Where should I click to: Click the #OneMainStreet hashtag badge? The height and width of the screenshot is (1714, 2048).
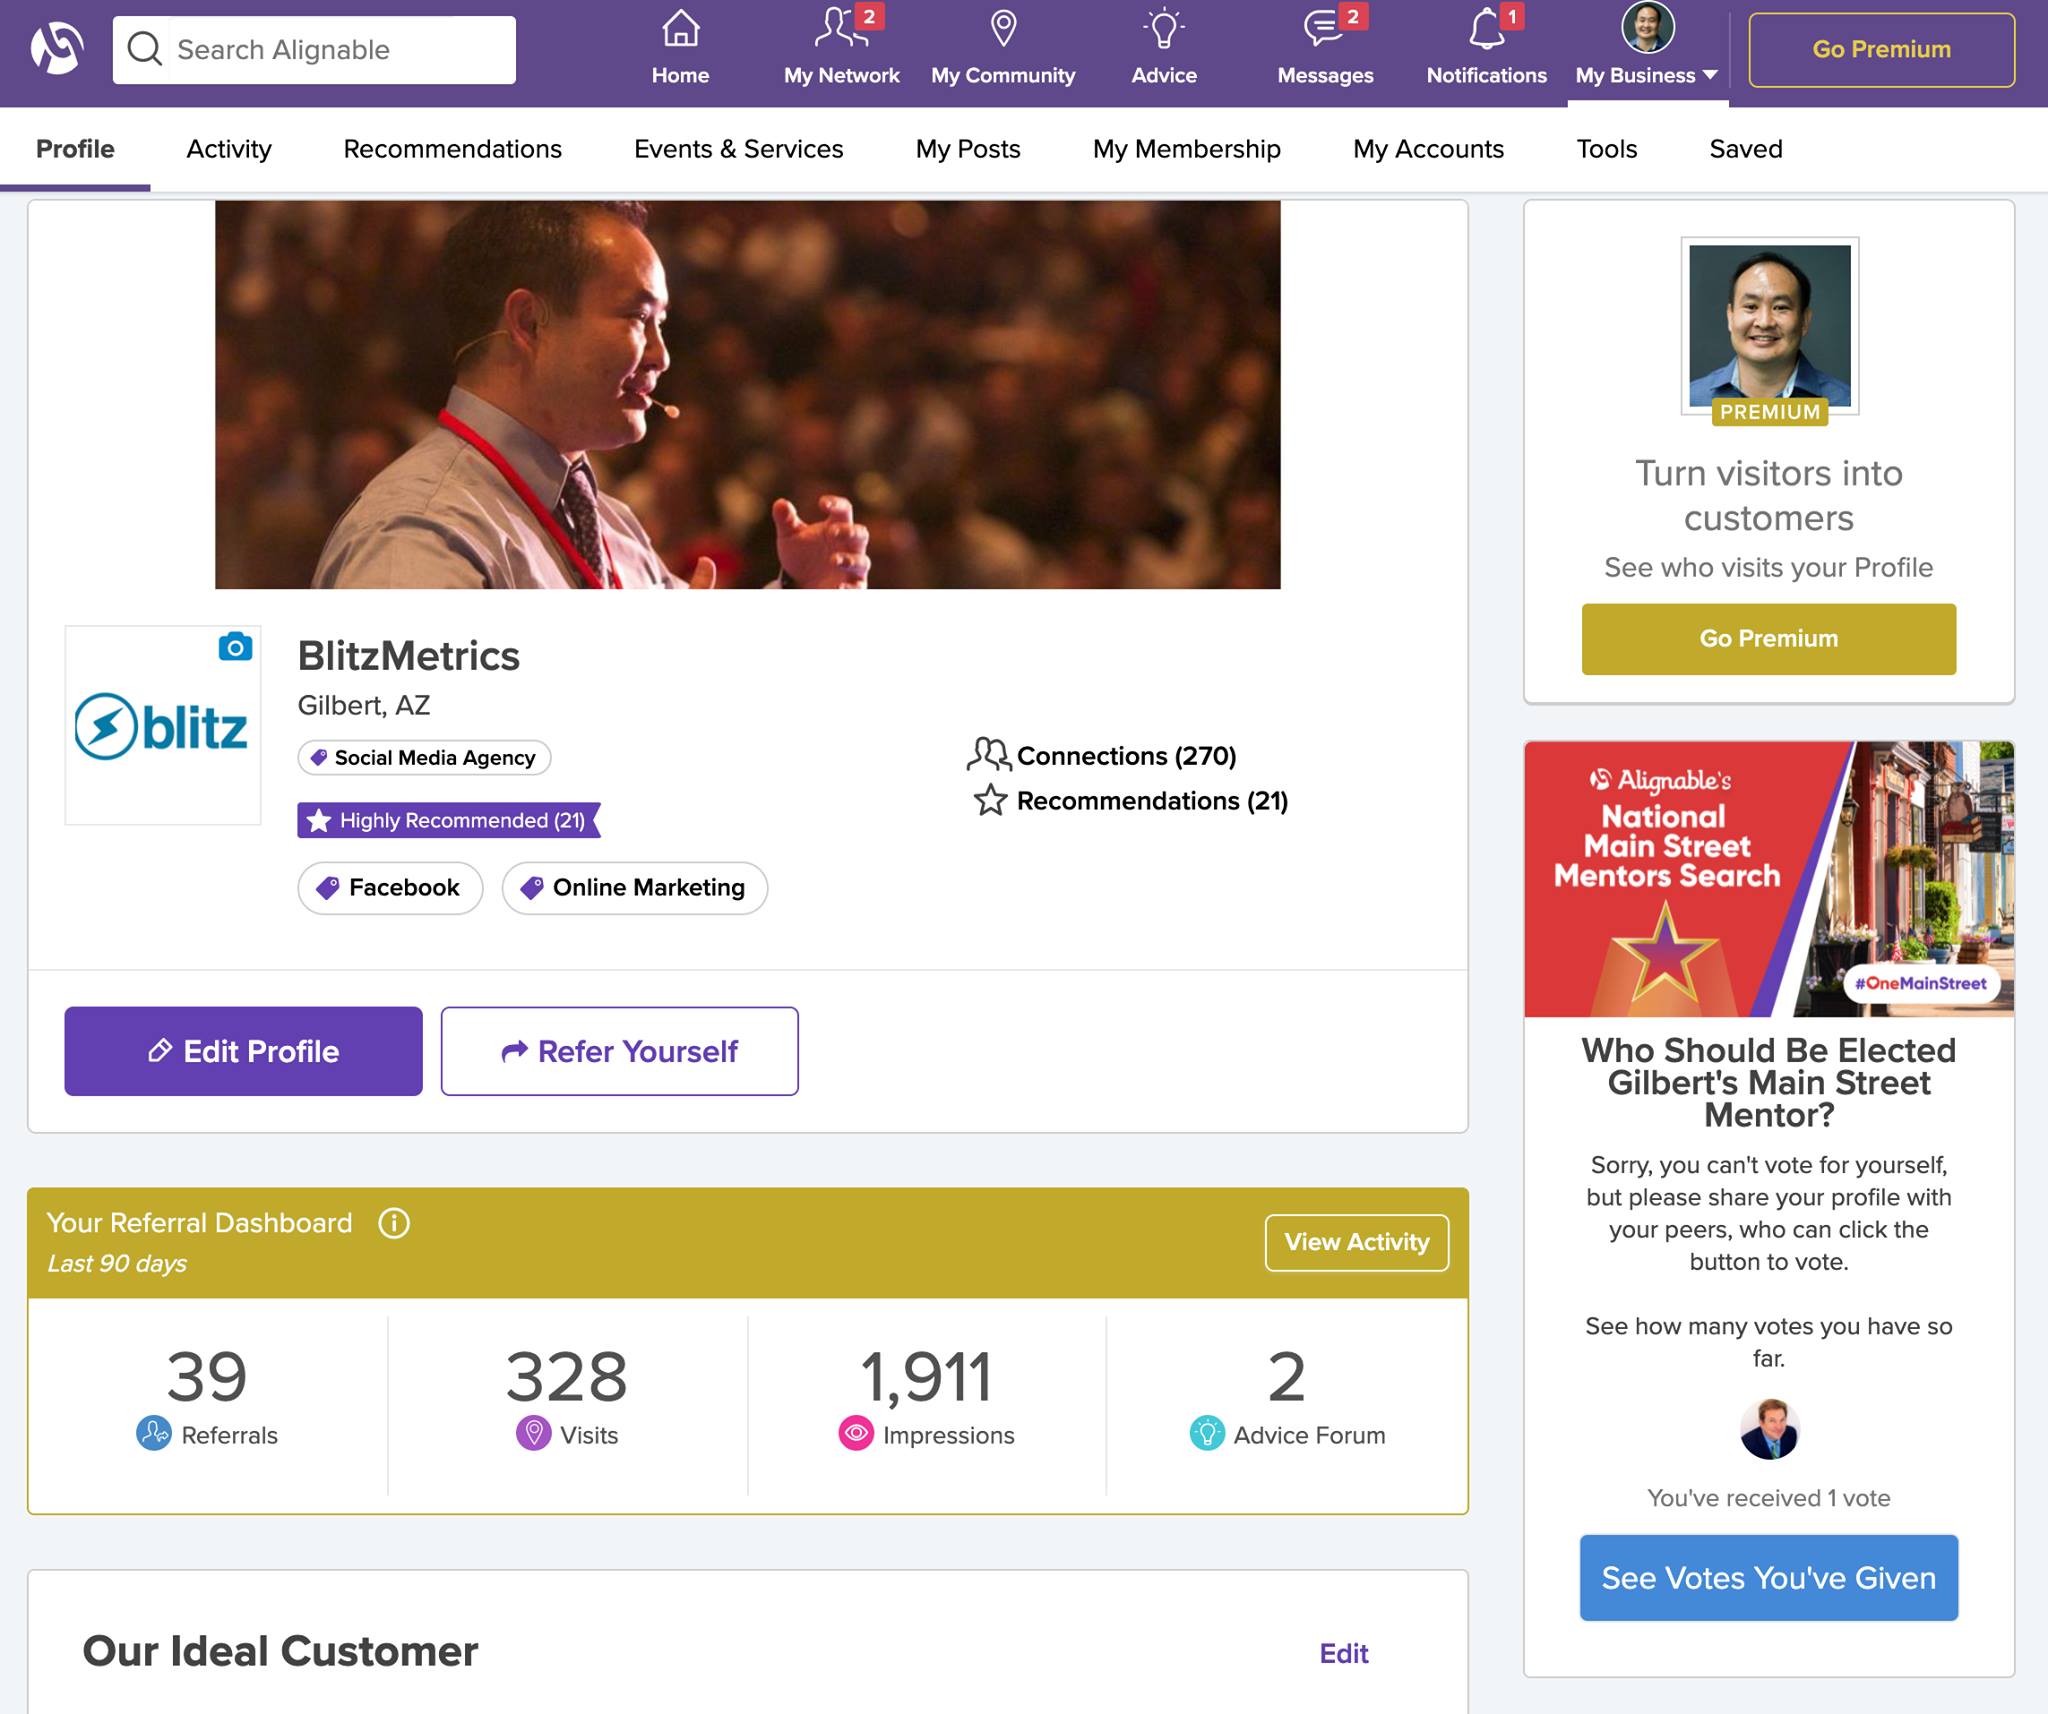[1920, 983]
